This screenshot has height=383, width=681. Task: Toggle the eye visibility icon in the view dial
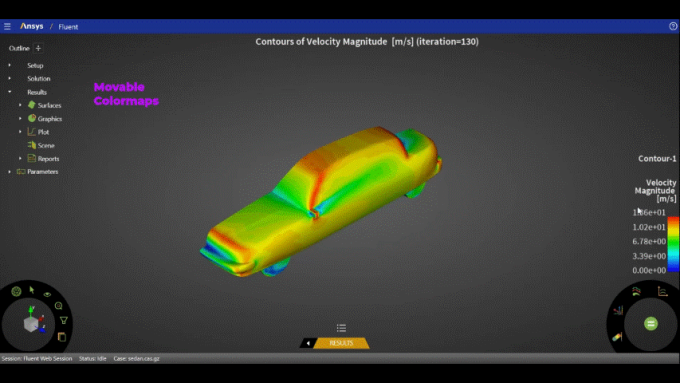[x=47, y=294]
